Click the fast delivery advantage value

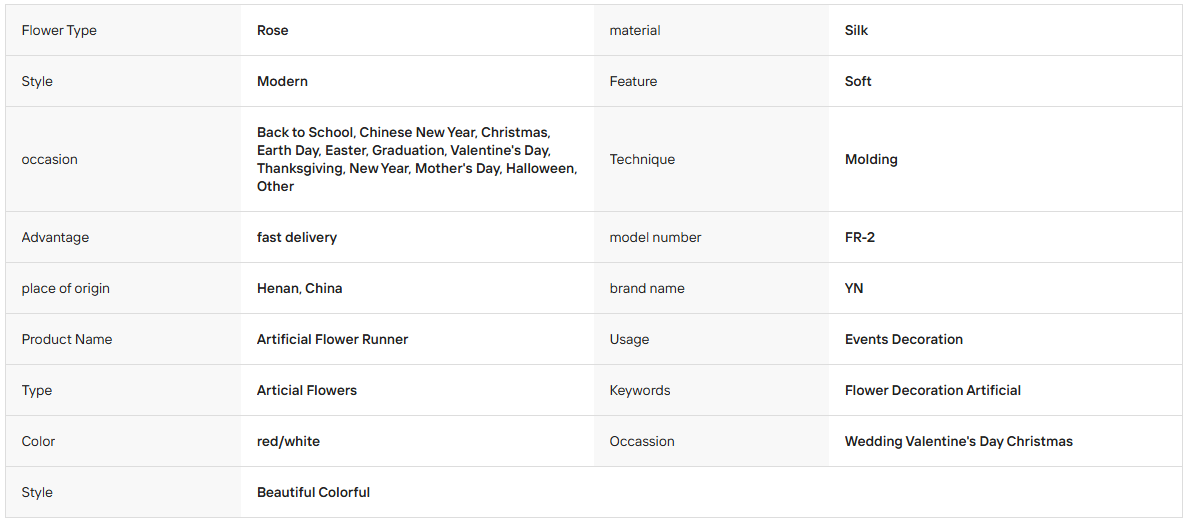(297, 237)
